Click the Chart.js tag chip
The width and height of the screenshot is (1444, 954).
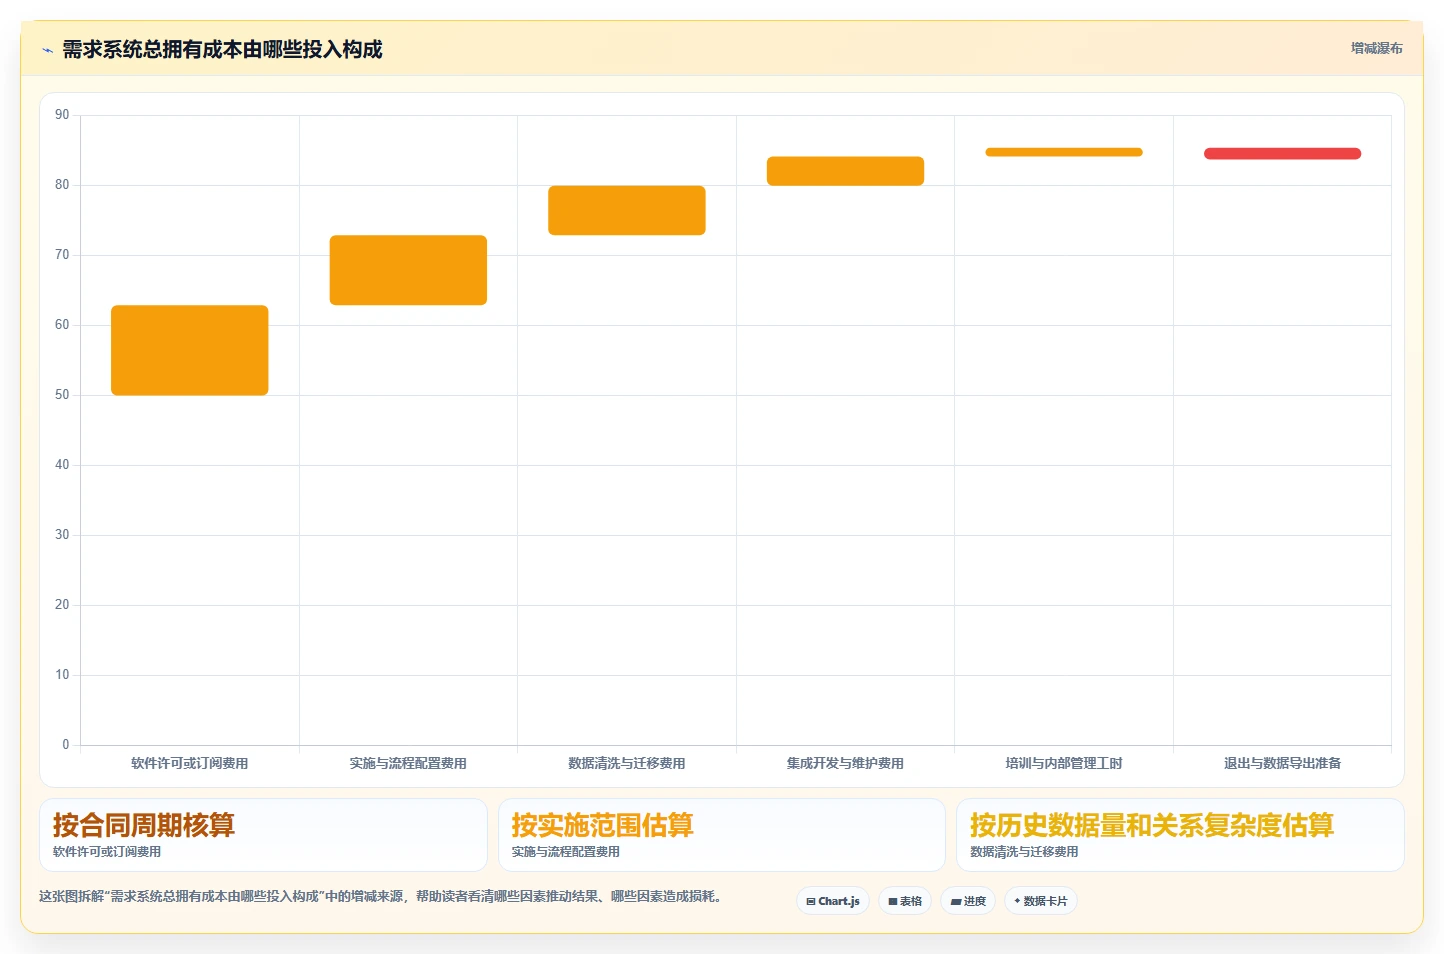[x=833, y=901]
